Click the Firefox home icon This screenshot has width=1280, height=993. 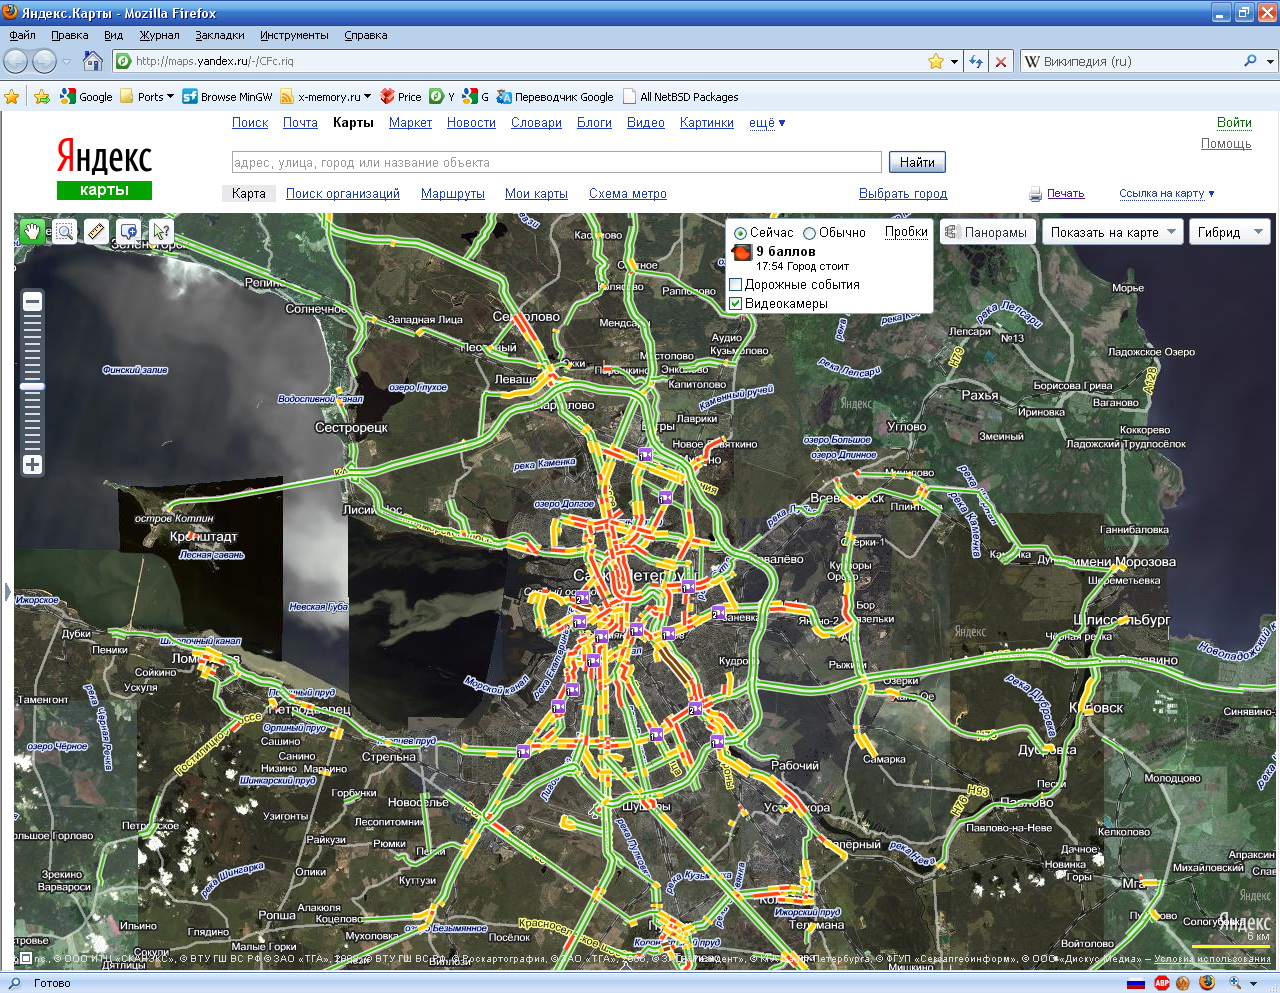pos(92,61)
